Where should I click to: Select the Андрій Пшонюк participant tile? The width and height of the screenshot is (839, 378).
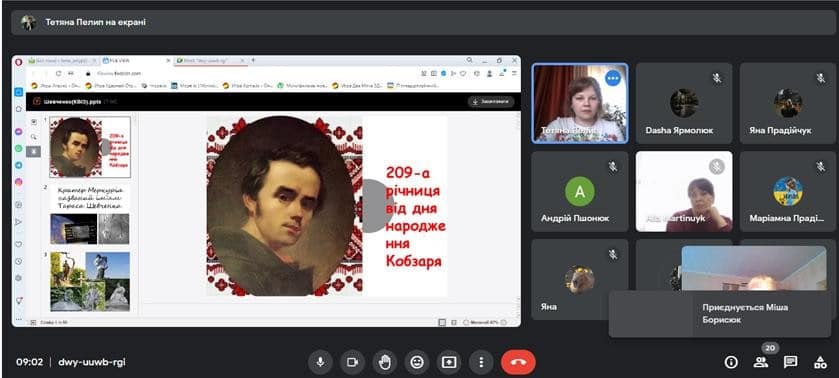(x=579, y=192)
